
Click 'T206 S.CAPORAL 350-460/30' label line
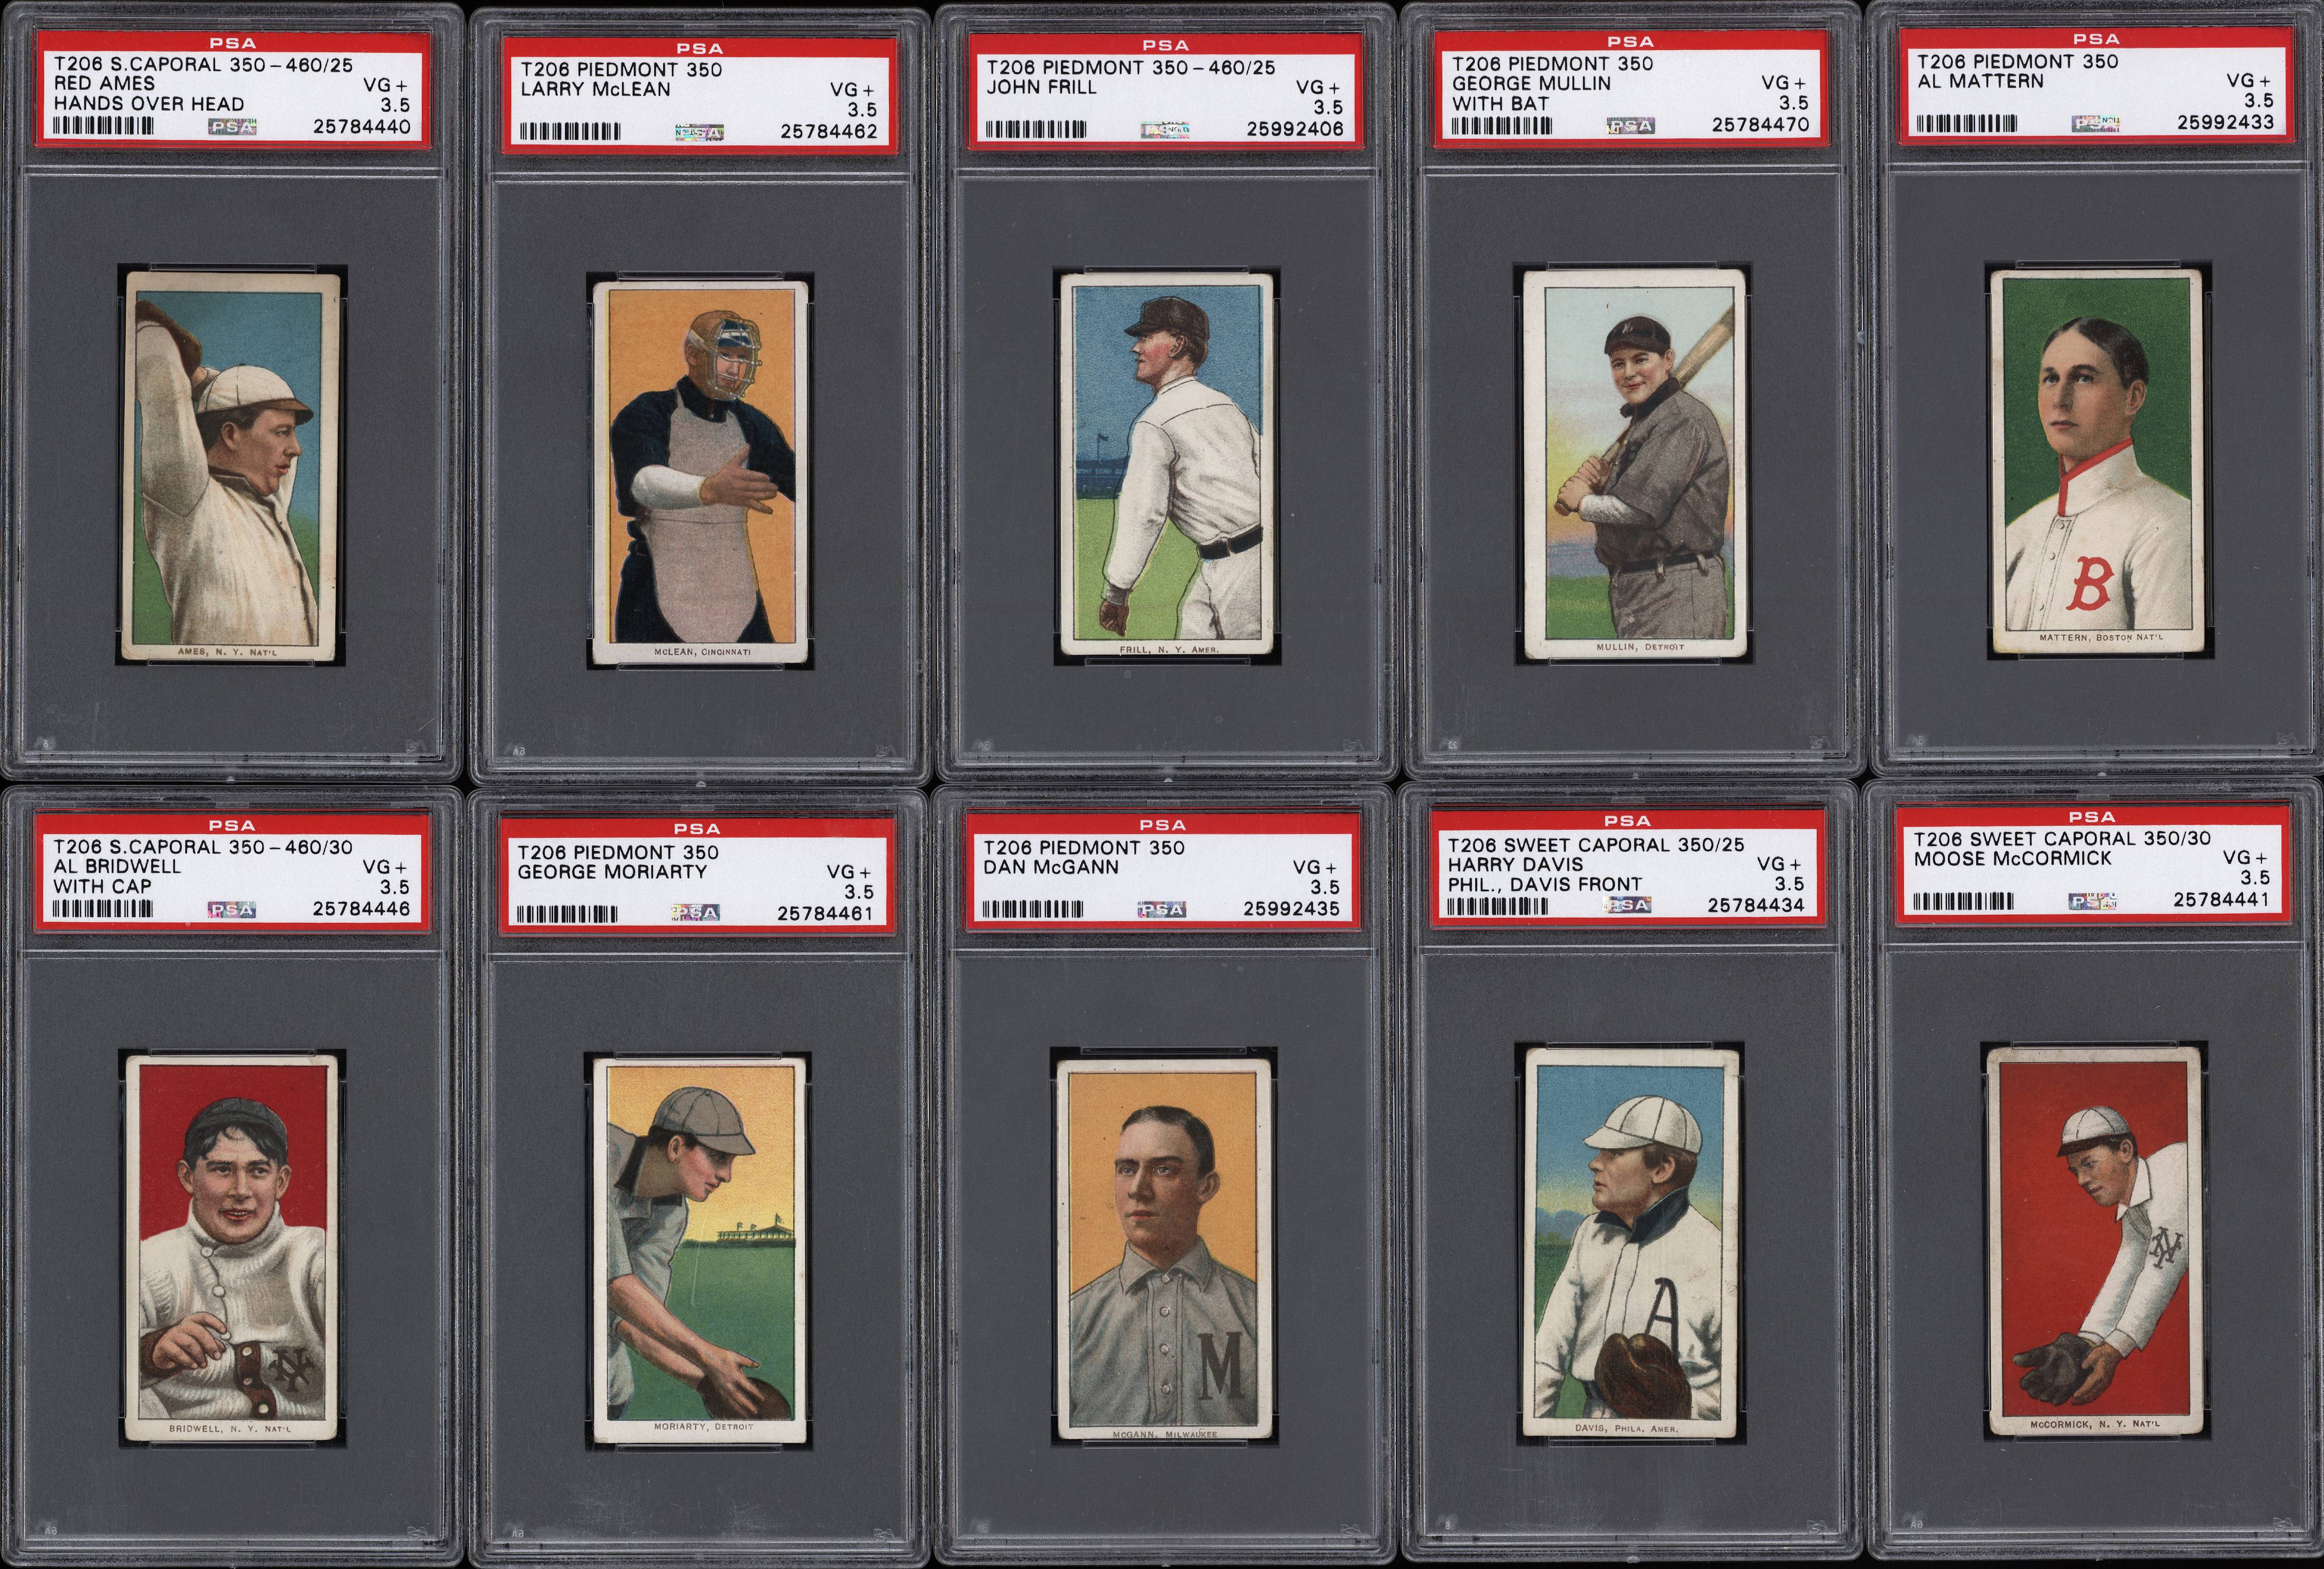tap(202, 847)
